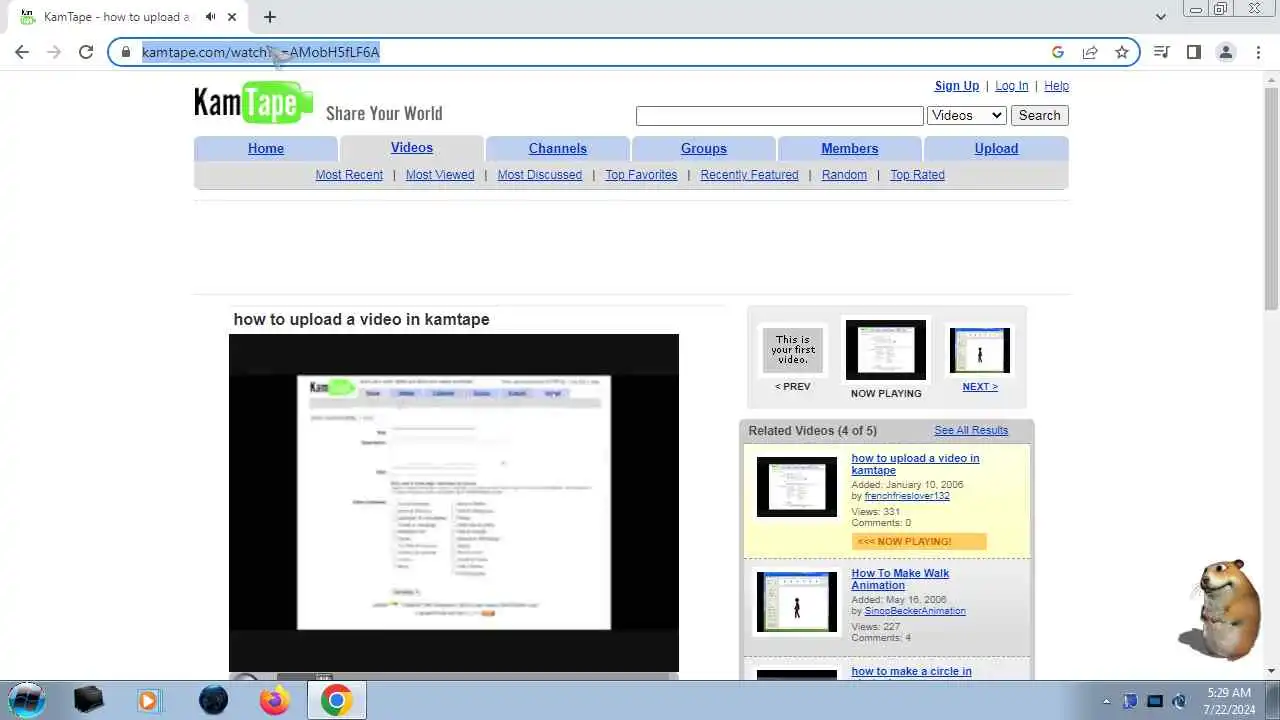The image size is (1280, 720).
Task: Open the Help link
Action: pyautogui.click(x=1057, y=86)
